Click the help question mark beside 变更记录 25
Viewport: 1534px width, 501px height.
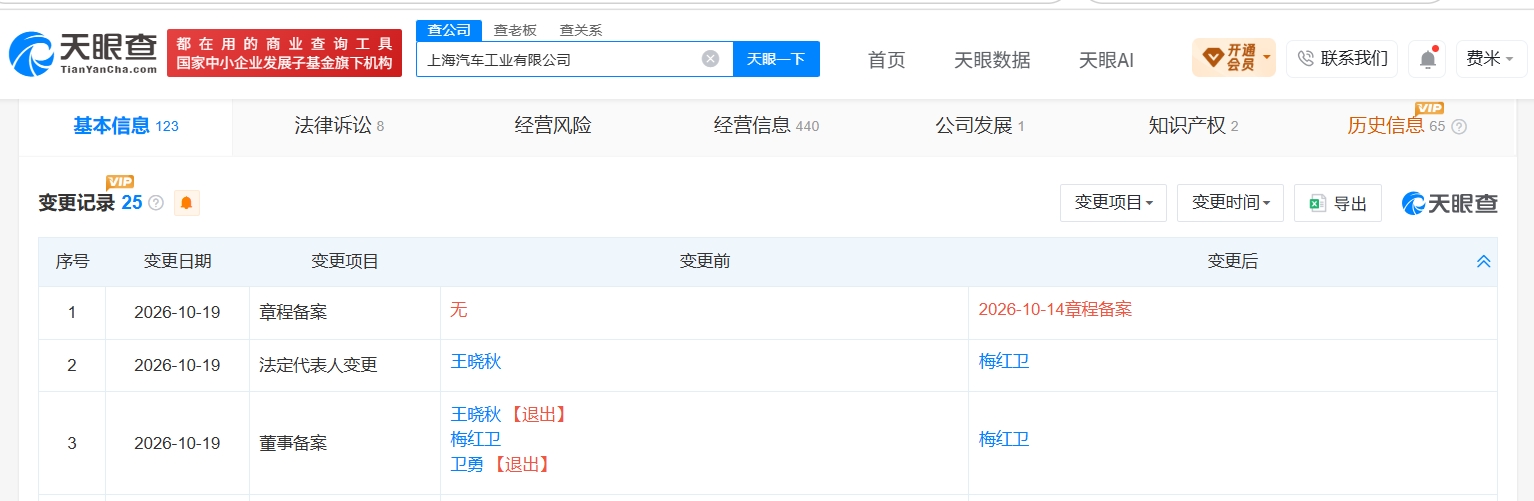tap(156, 203)
